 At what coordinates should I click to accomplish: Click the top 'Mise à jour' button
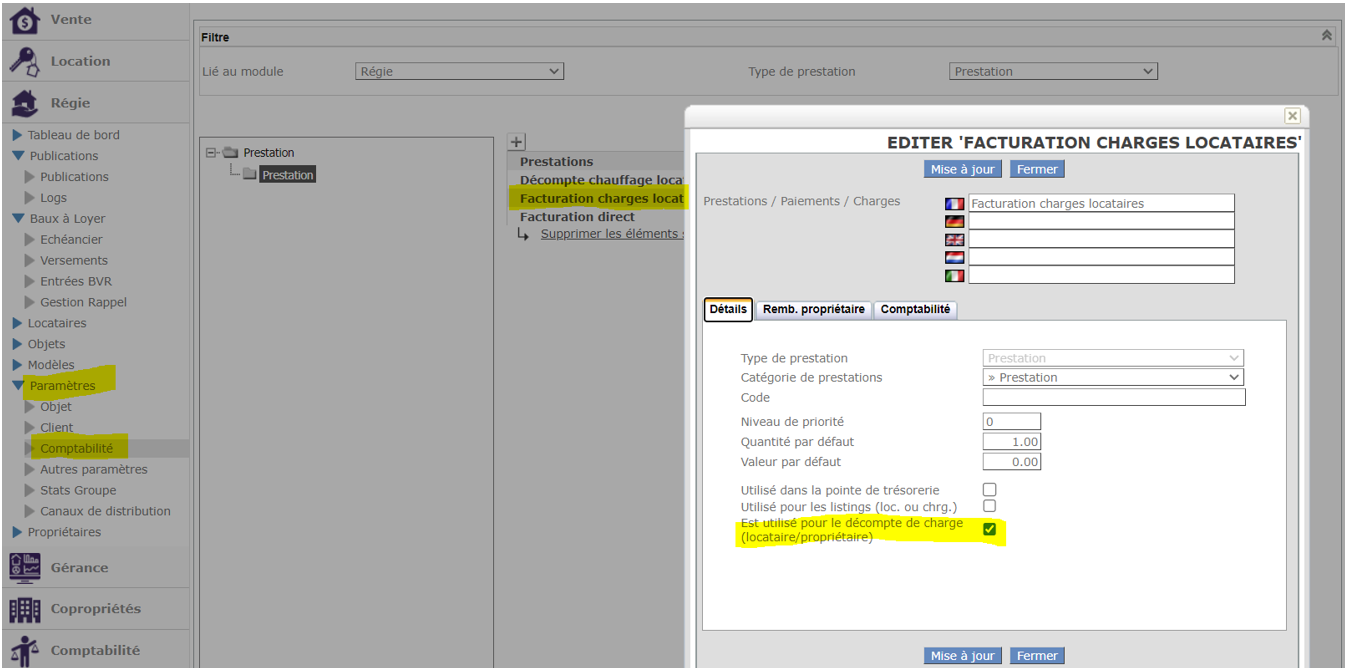click(x=962, y=169)
